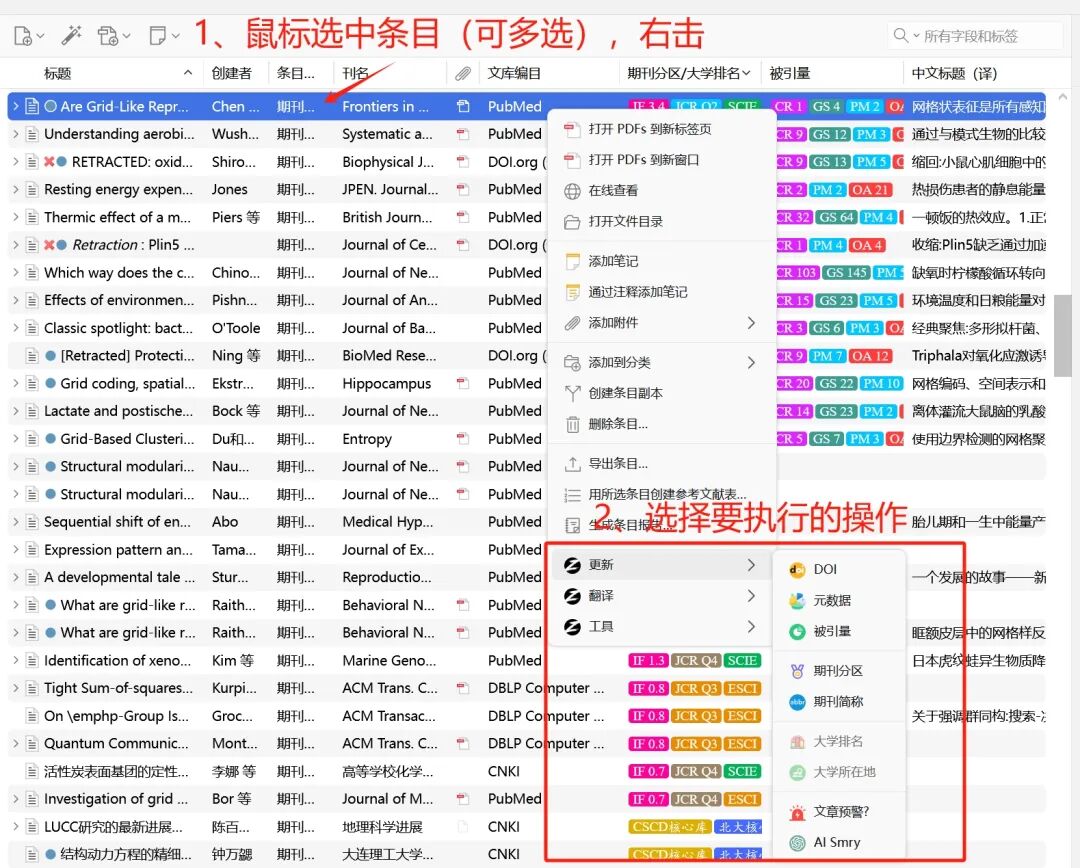This screenshot has height=868, width=1080.
Task: Click the magic wand add-by-identifier icon
Action: (72, 35)
